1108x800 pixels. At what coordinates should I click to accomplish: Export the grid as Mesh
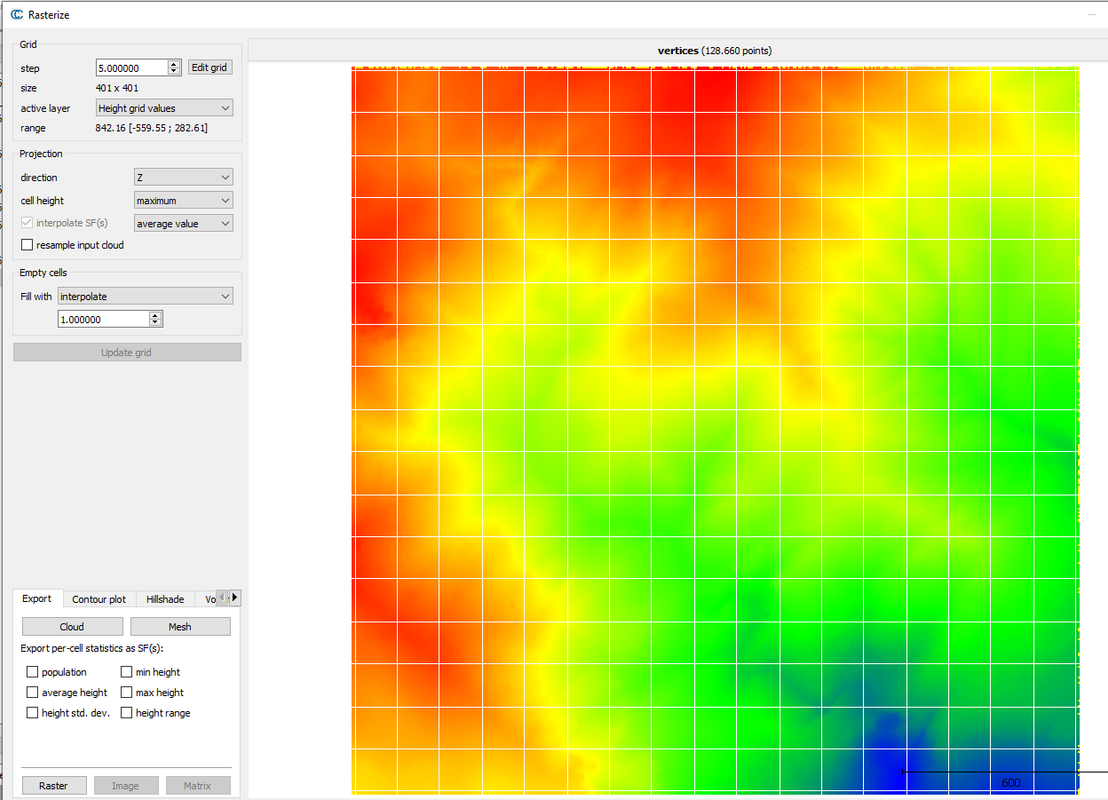pos(180,627)
